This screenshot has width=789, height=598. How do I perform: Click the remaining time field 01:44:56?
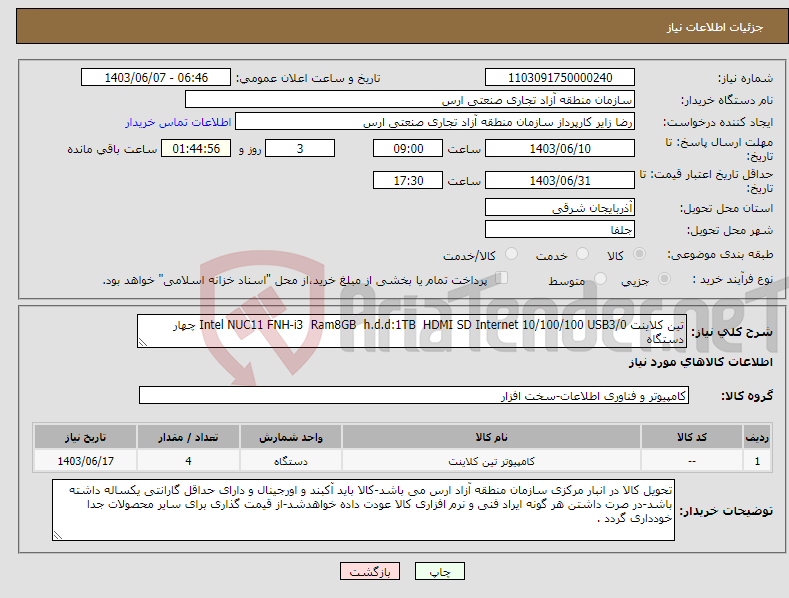click(x=196, y=148)
